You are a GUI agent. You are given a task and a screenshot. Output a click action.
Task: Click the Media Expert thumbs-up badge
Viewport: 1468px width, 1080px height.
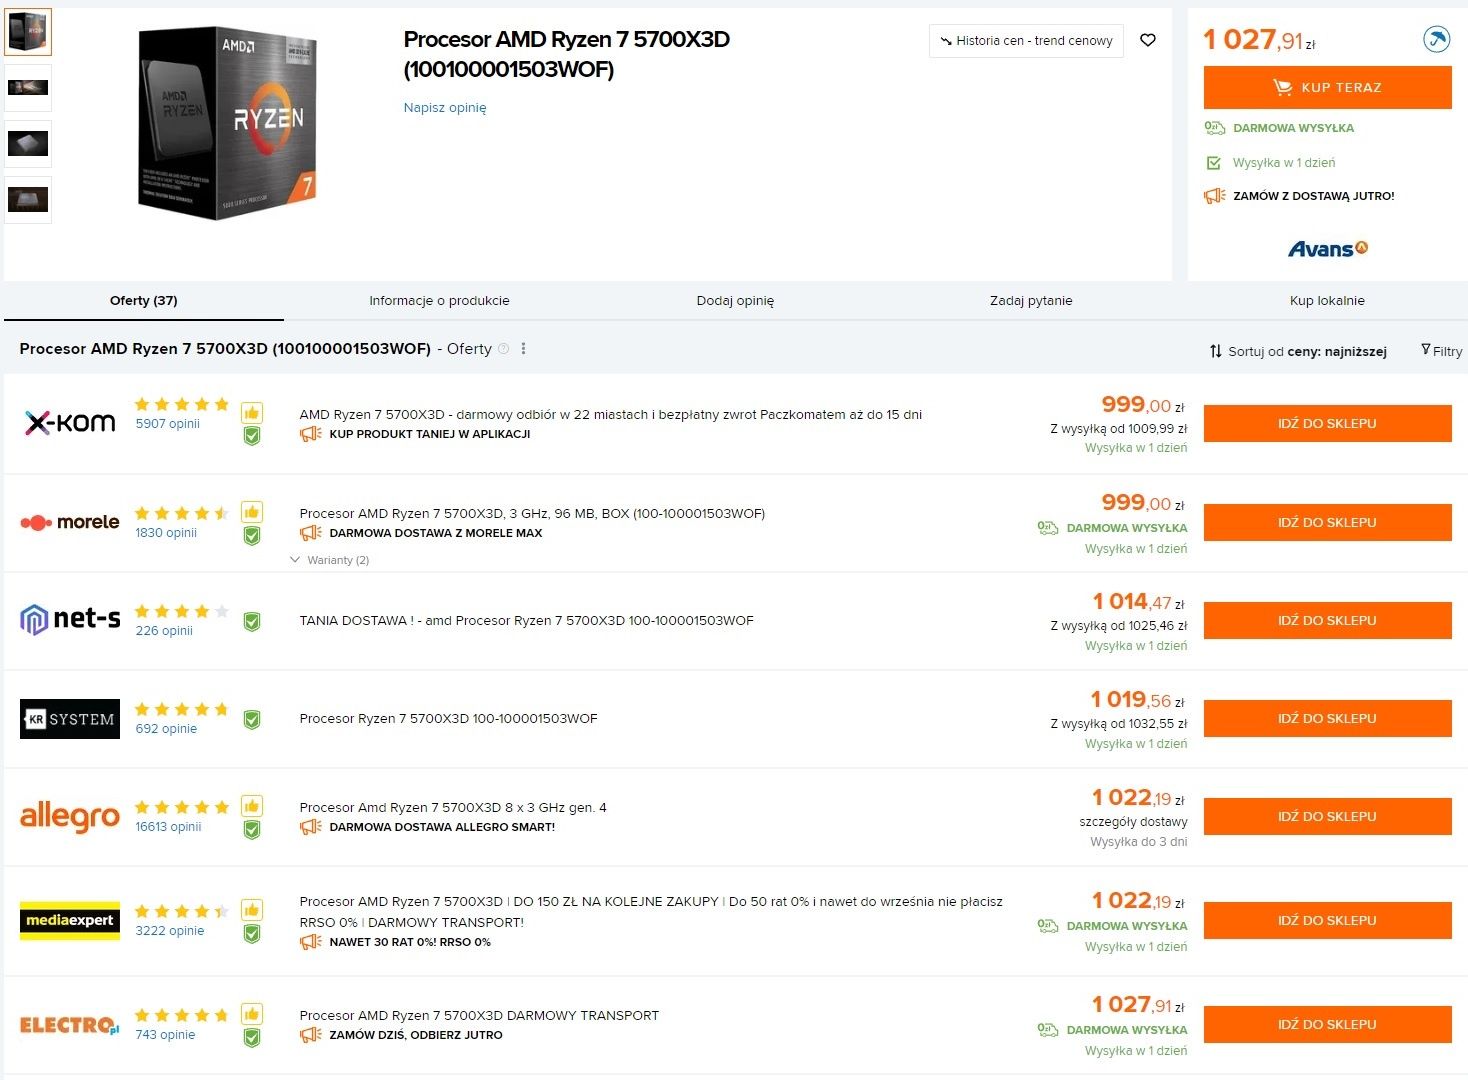point(252,910)
